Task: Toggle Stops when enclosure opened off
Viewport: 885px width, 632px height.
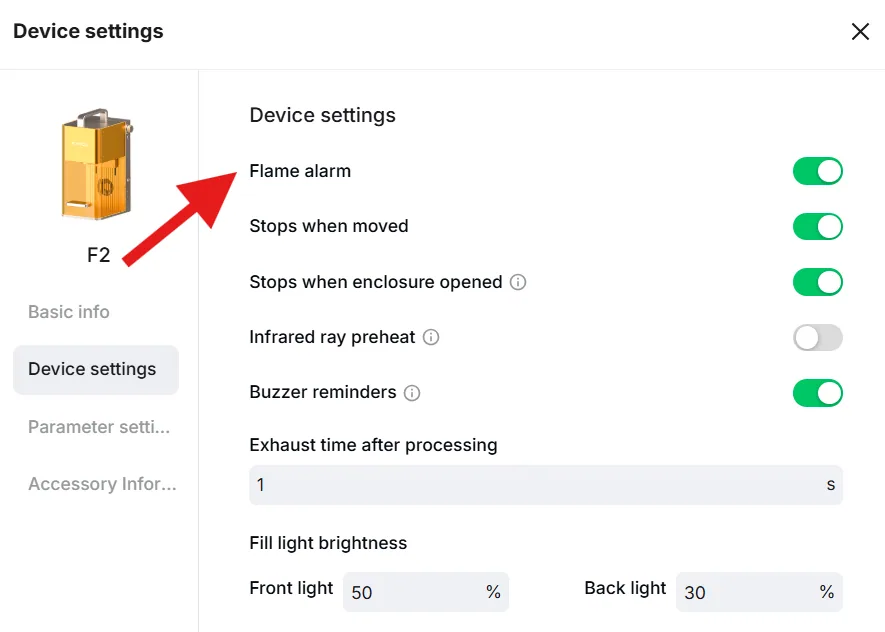Action: click(817, 282)
